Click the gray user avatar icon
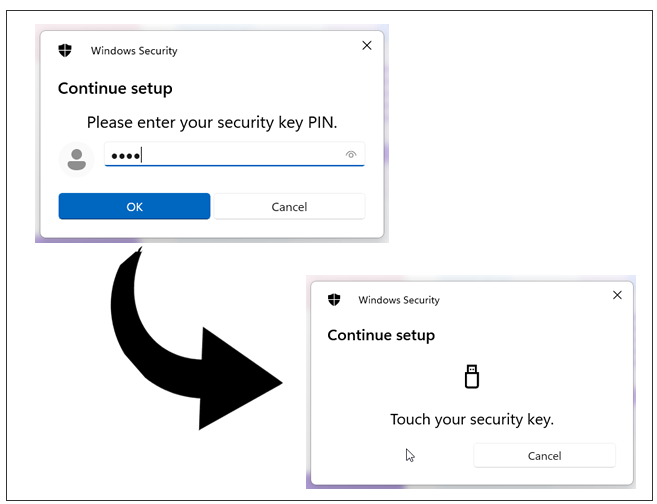657x504 pixels. coord(77,159)
